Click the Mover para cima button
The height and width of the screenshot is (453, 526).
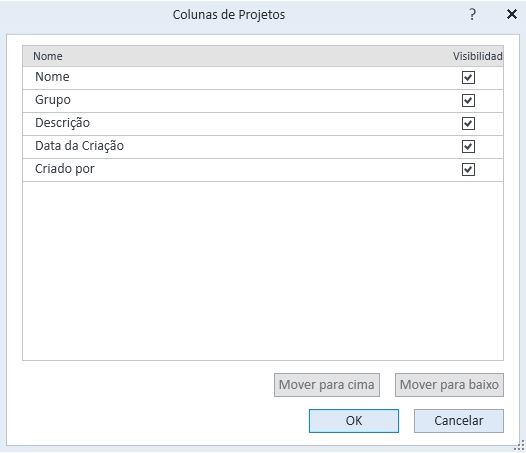click(x=327, y=385)
